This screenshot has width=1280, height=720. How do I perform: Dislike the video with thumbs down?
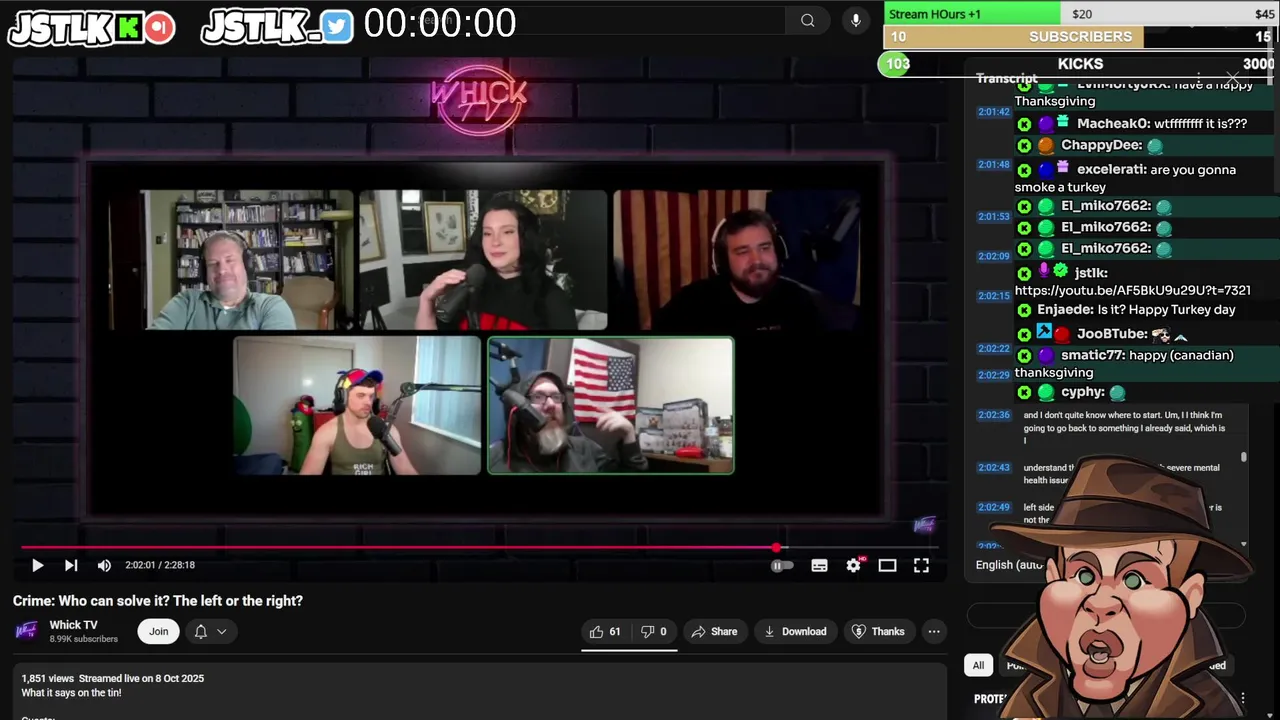654,631
